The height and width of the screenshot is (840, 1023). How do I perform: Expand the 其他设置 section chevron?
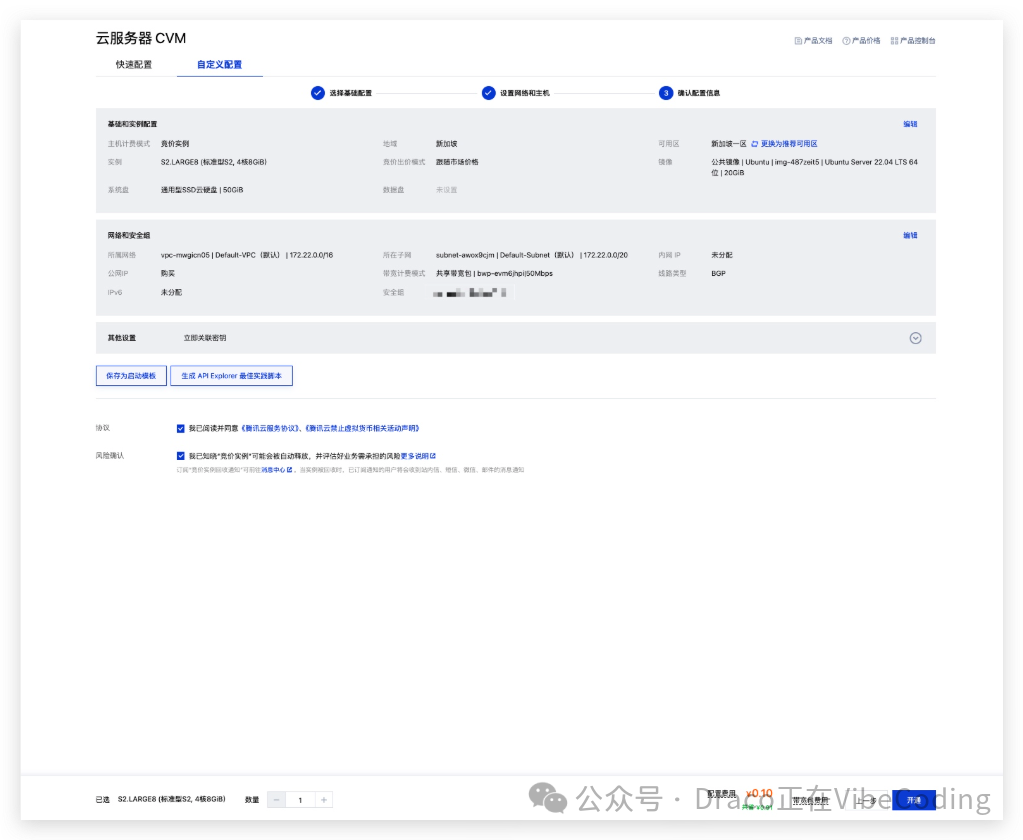(x=915, y=338)
